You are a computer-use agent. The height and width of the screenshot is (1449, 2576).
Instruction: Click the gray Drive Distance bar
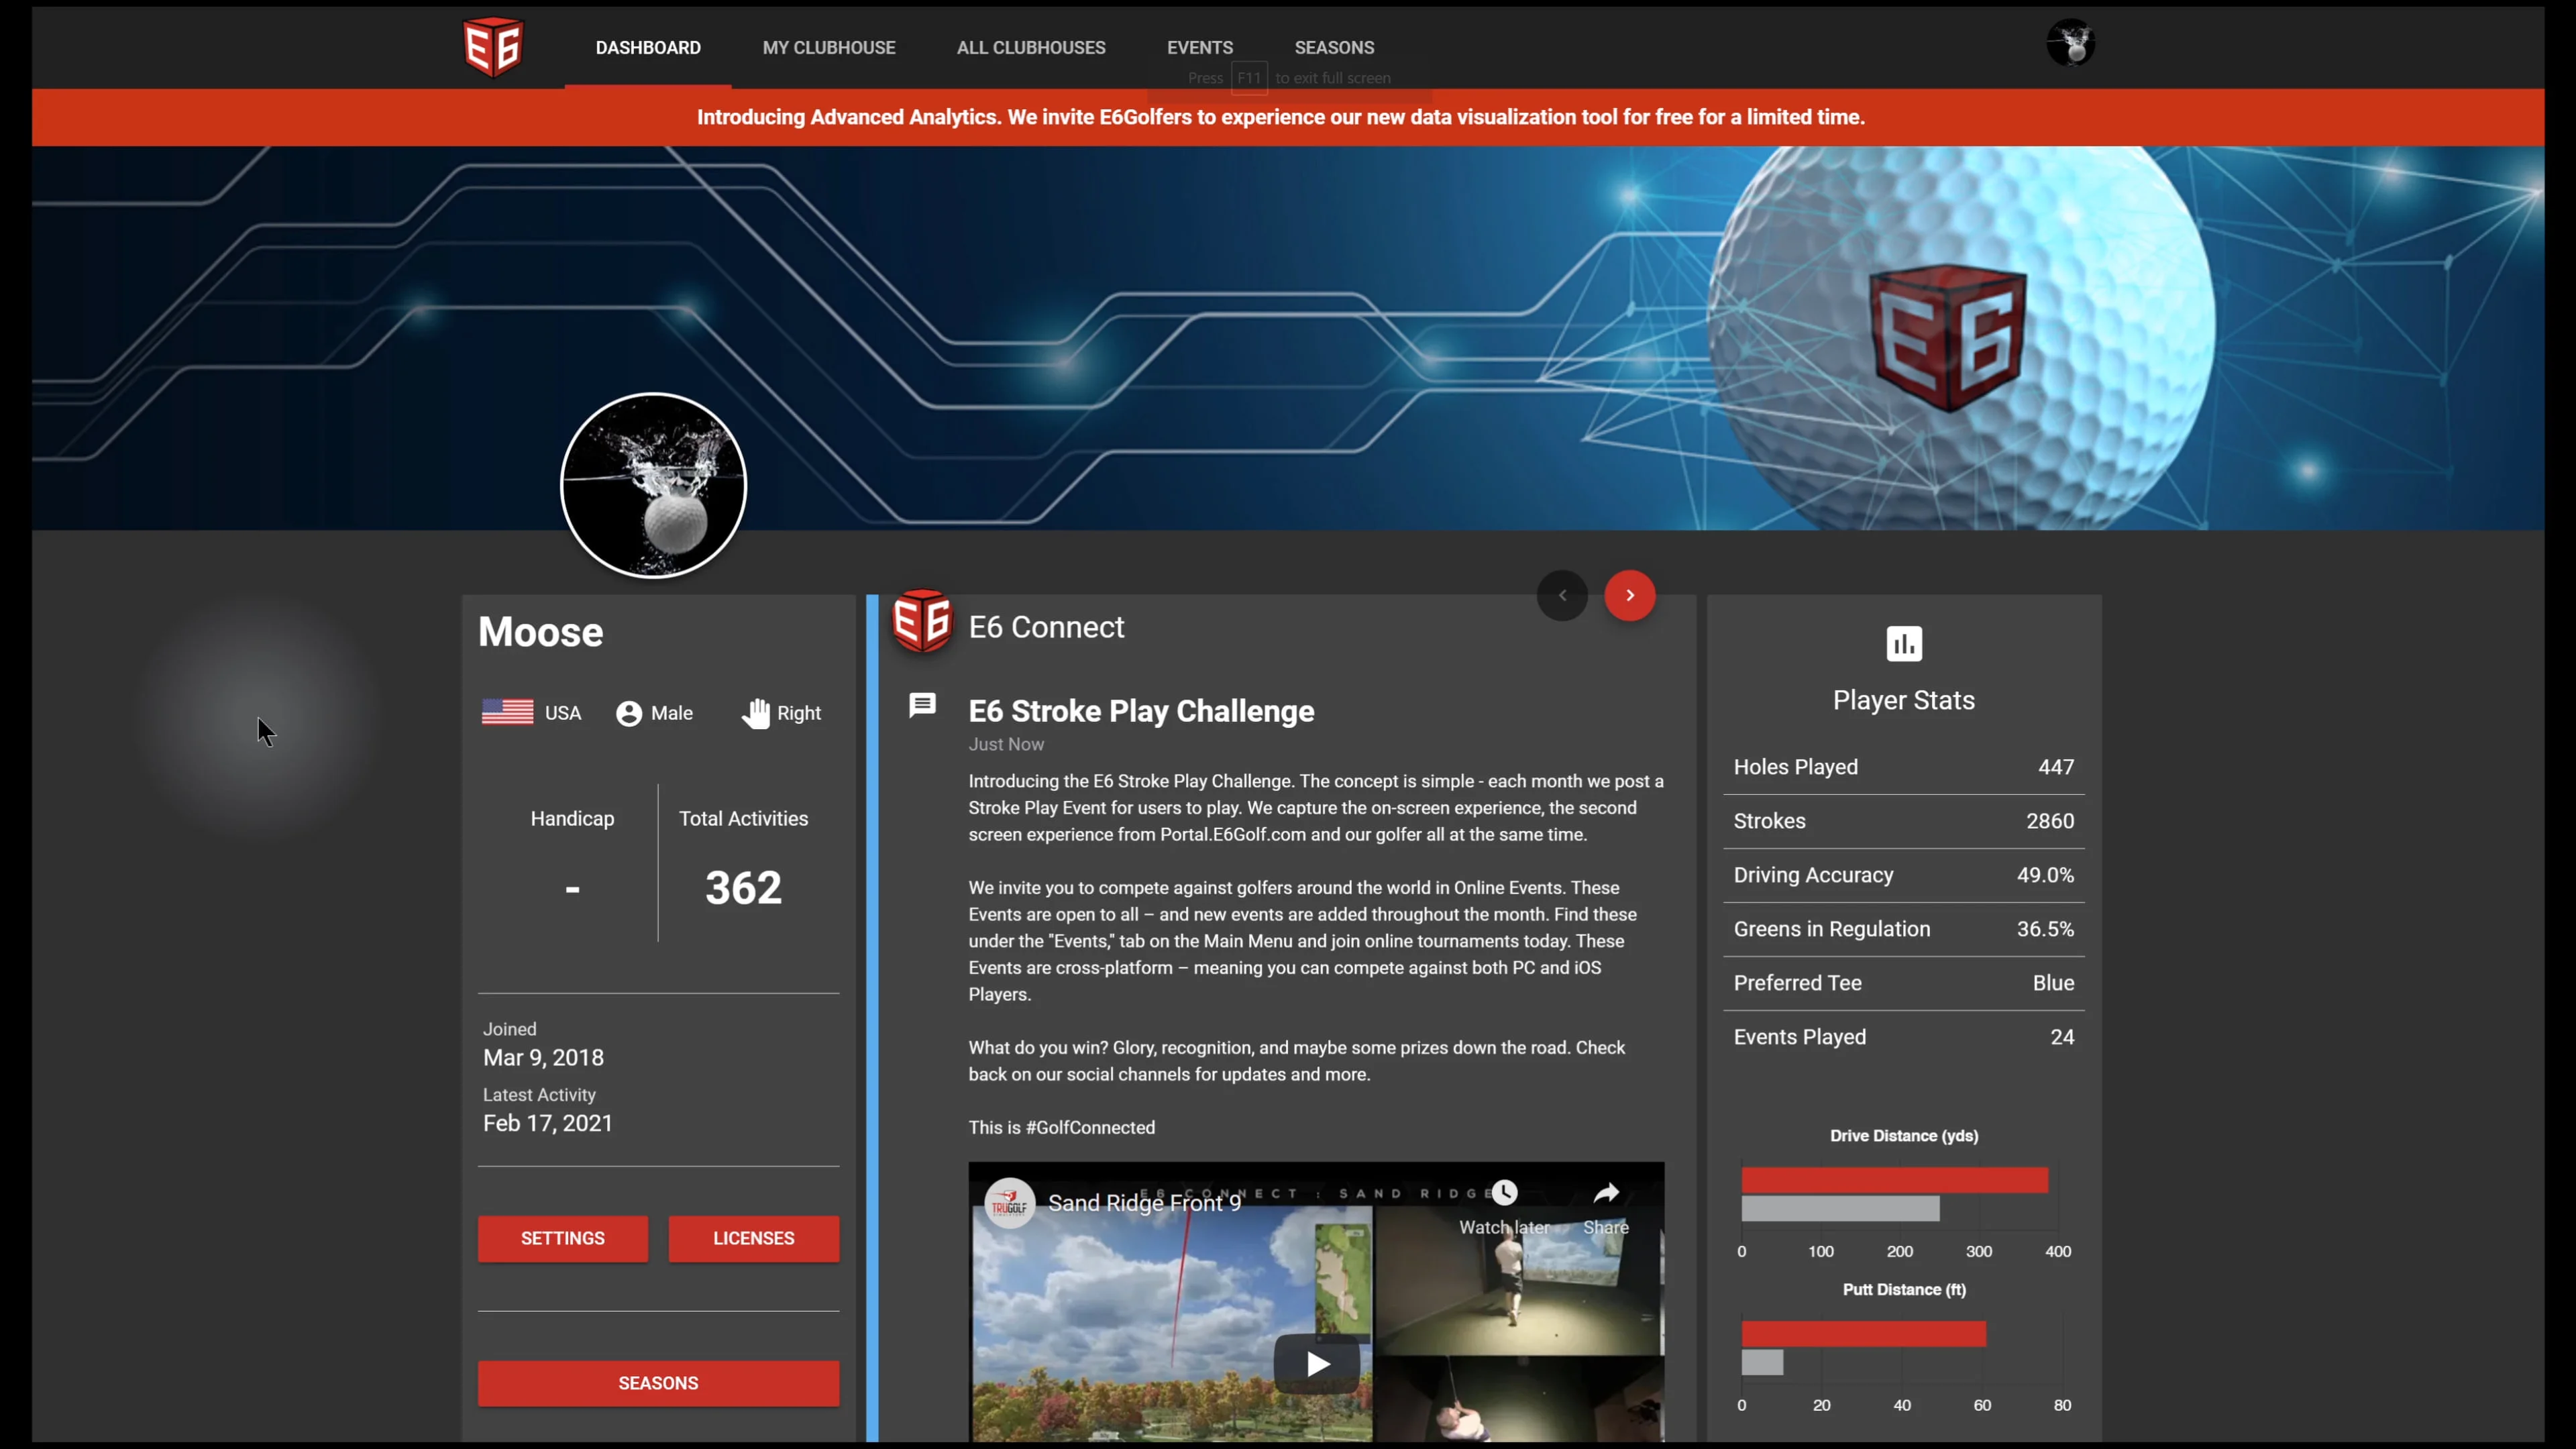pyautogui.click(x=1840, y=1208)
